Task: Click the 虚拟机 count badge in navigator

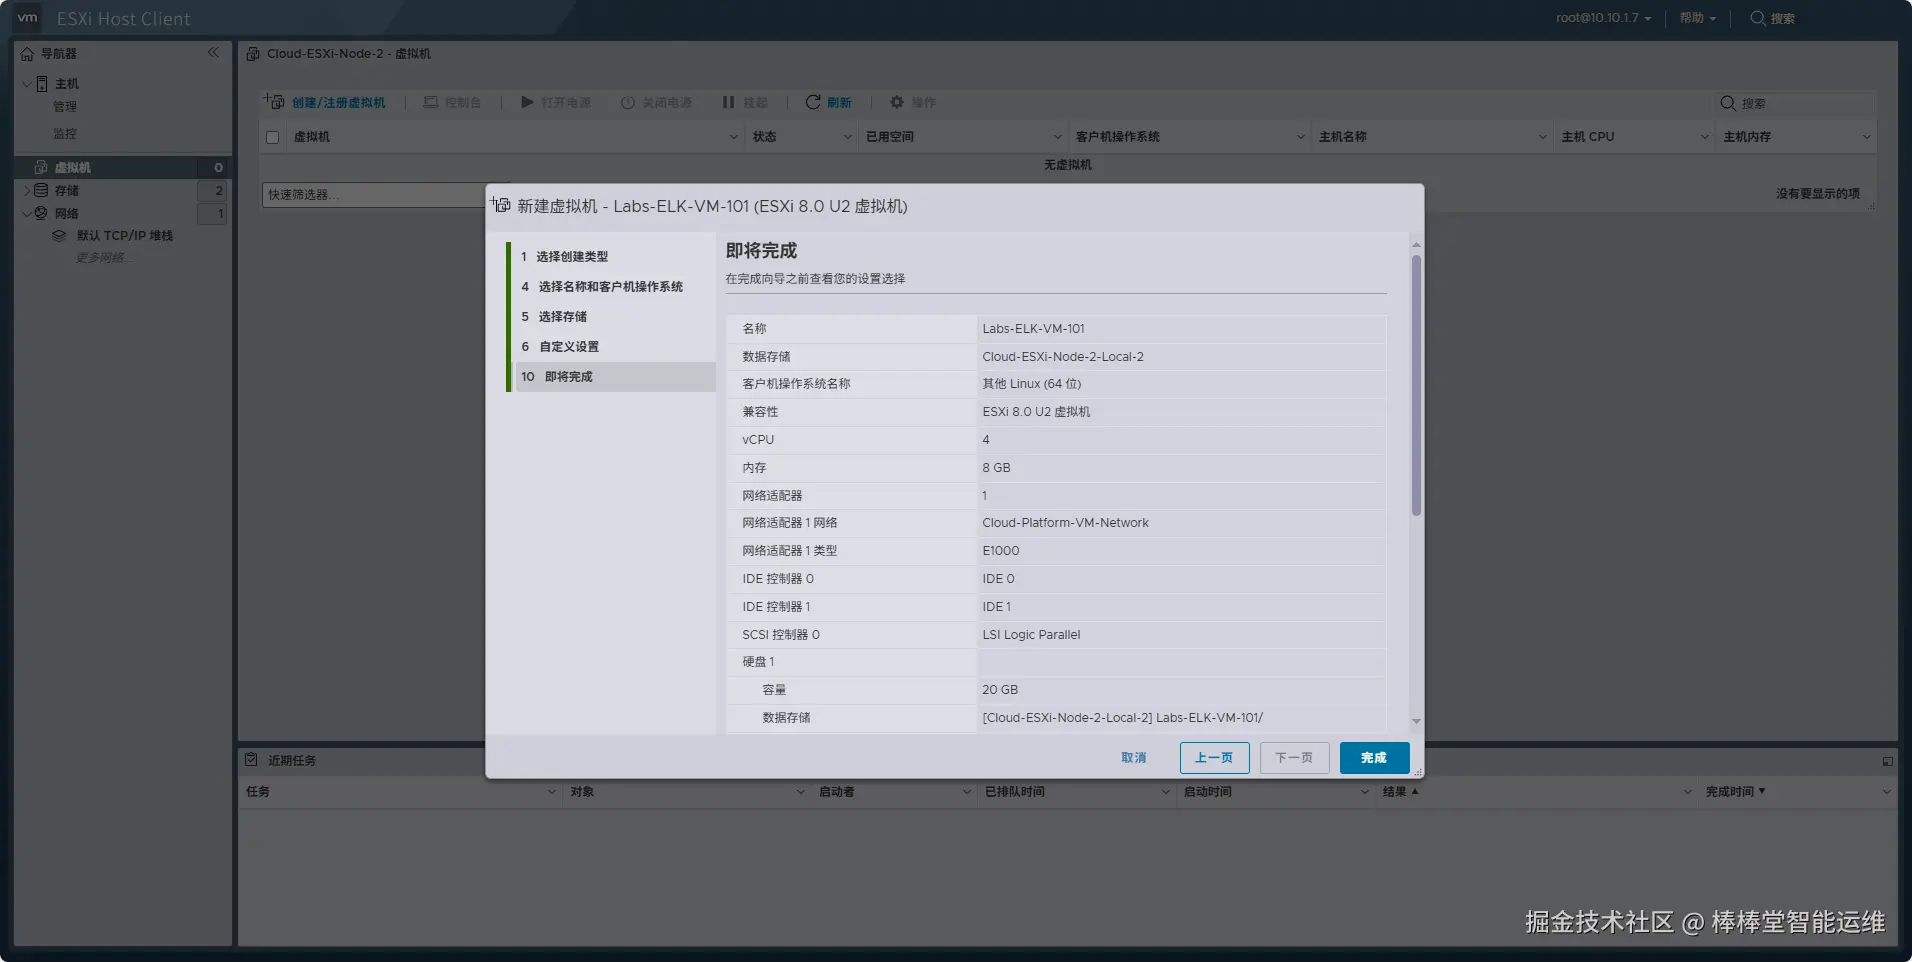Action: [213, 167]
